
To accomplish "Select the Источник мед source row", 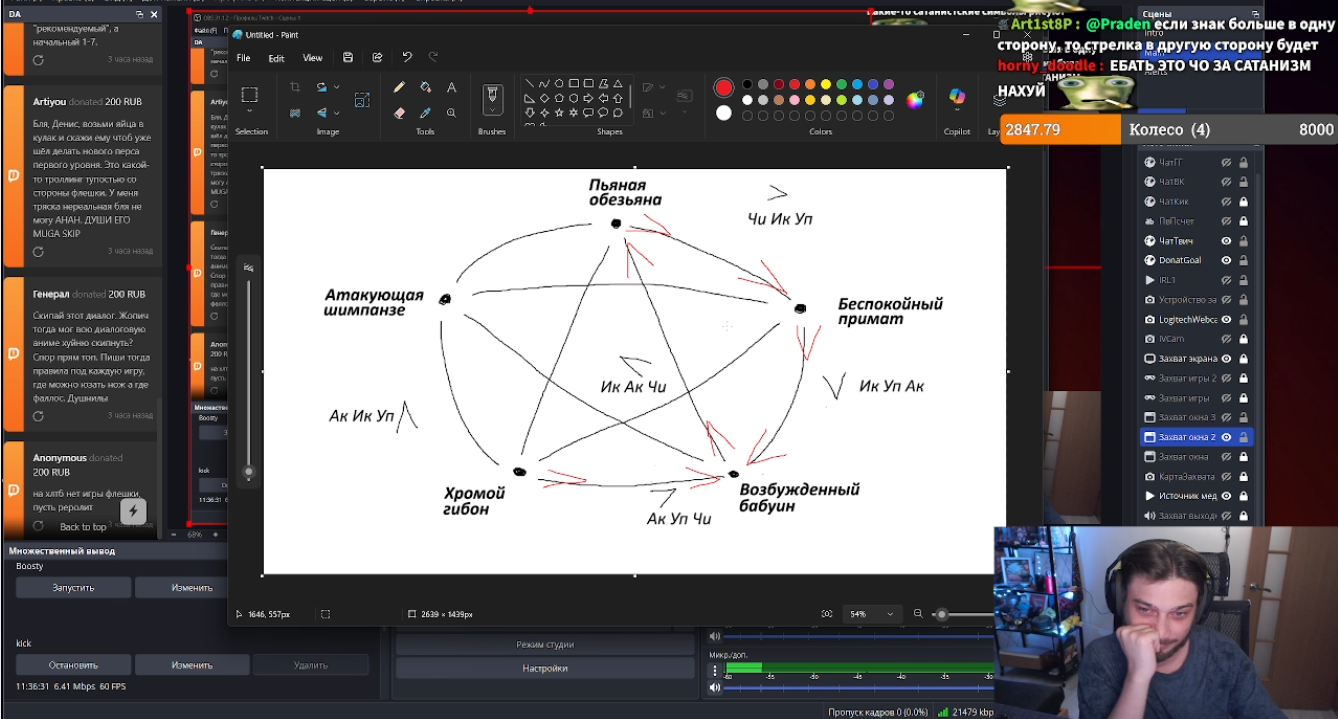I will click(1196, 496).
